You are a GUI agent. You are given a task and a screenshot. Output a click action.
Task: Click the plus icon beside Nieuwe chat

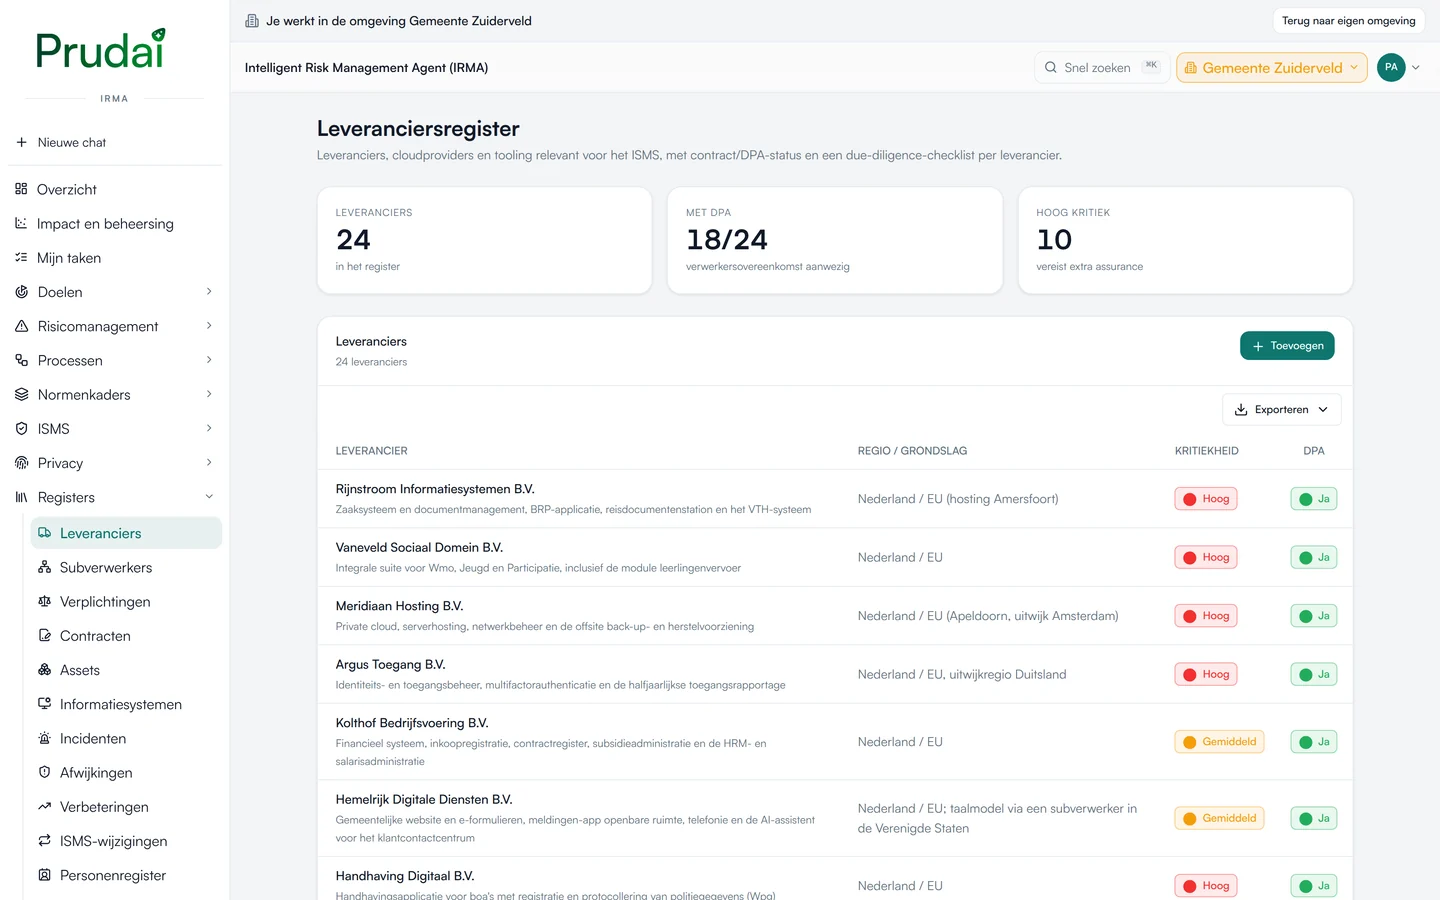pos(21,142)
